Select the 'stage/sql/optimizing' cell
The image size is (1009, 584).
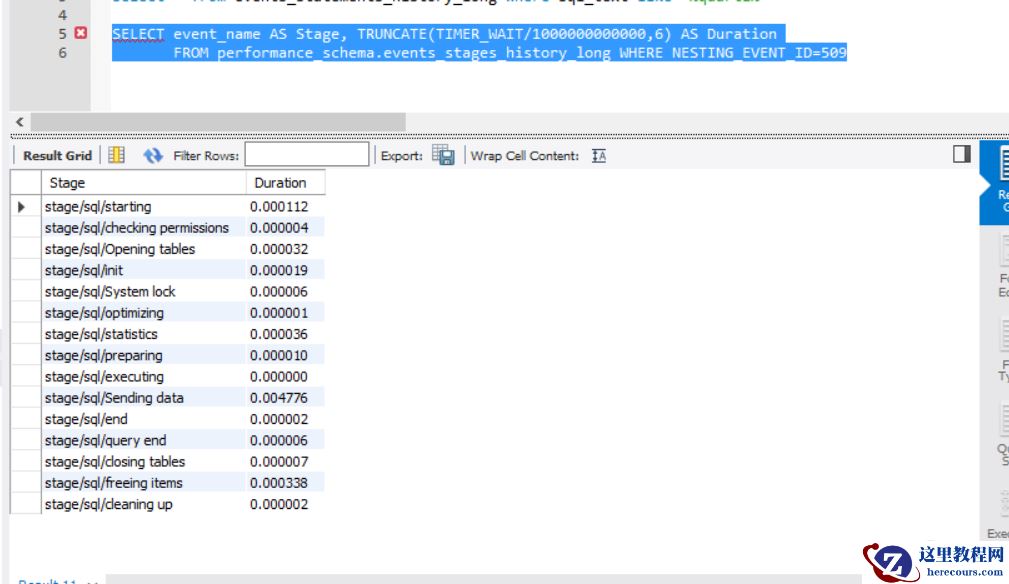tap(143, 313)
